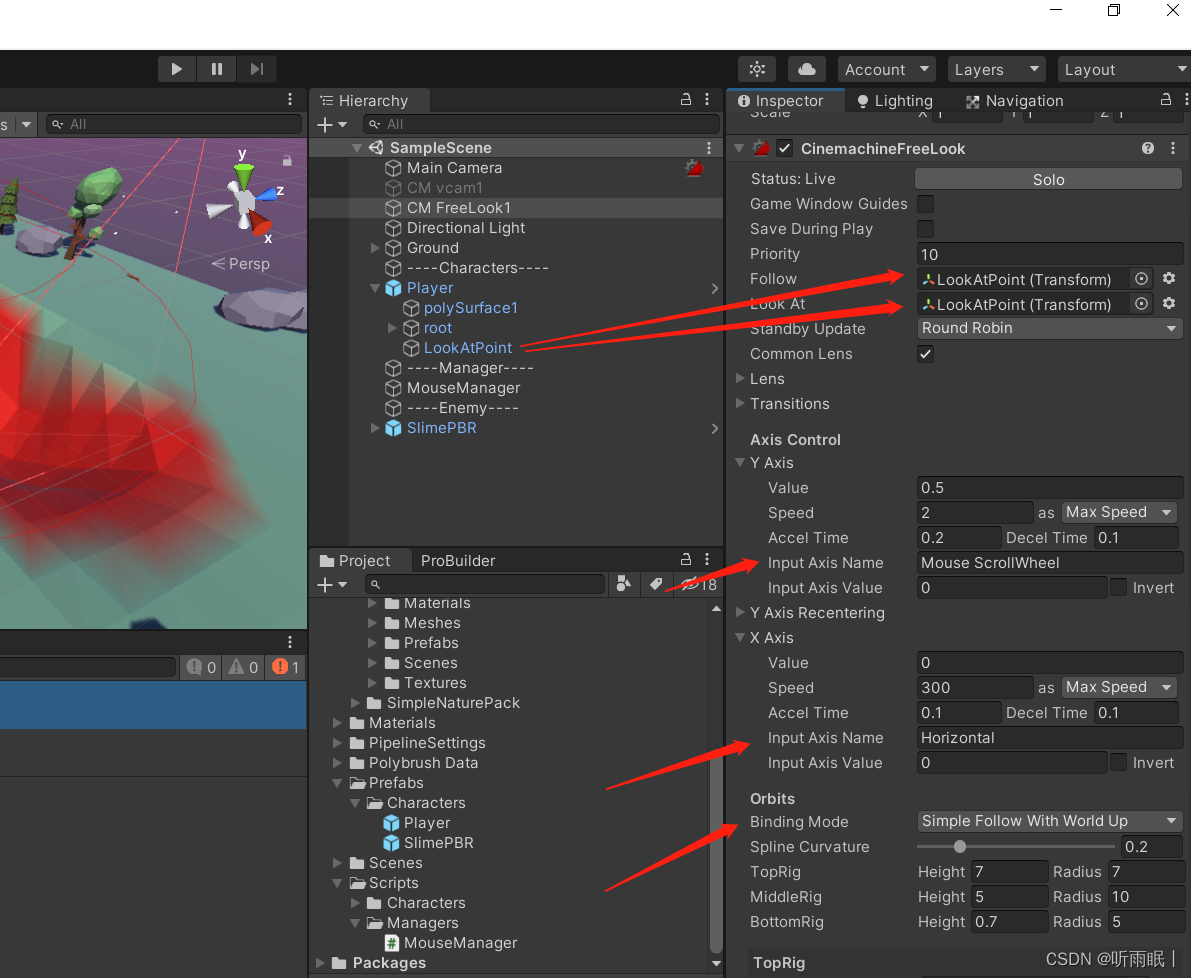Pick Look At target with object picker circle
This screenshot has width=1191, height=978.
coord(1141,304)
